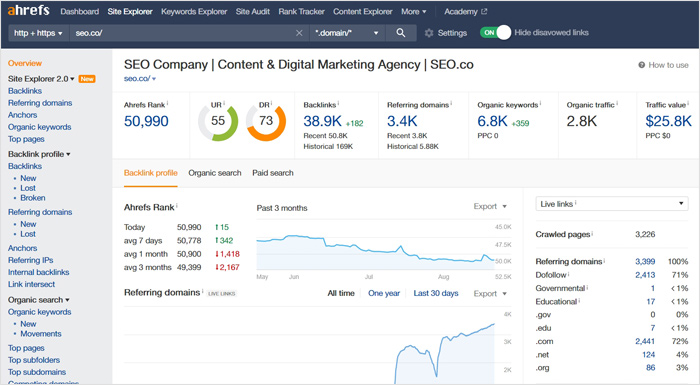The height and width of the screenshot is (385, 700).
Task: Select Site Explorer in top menu
Action: pos(130,12)
